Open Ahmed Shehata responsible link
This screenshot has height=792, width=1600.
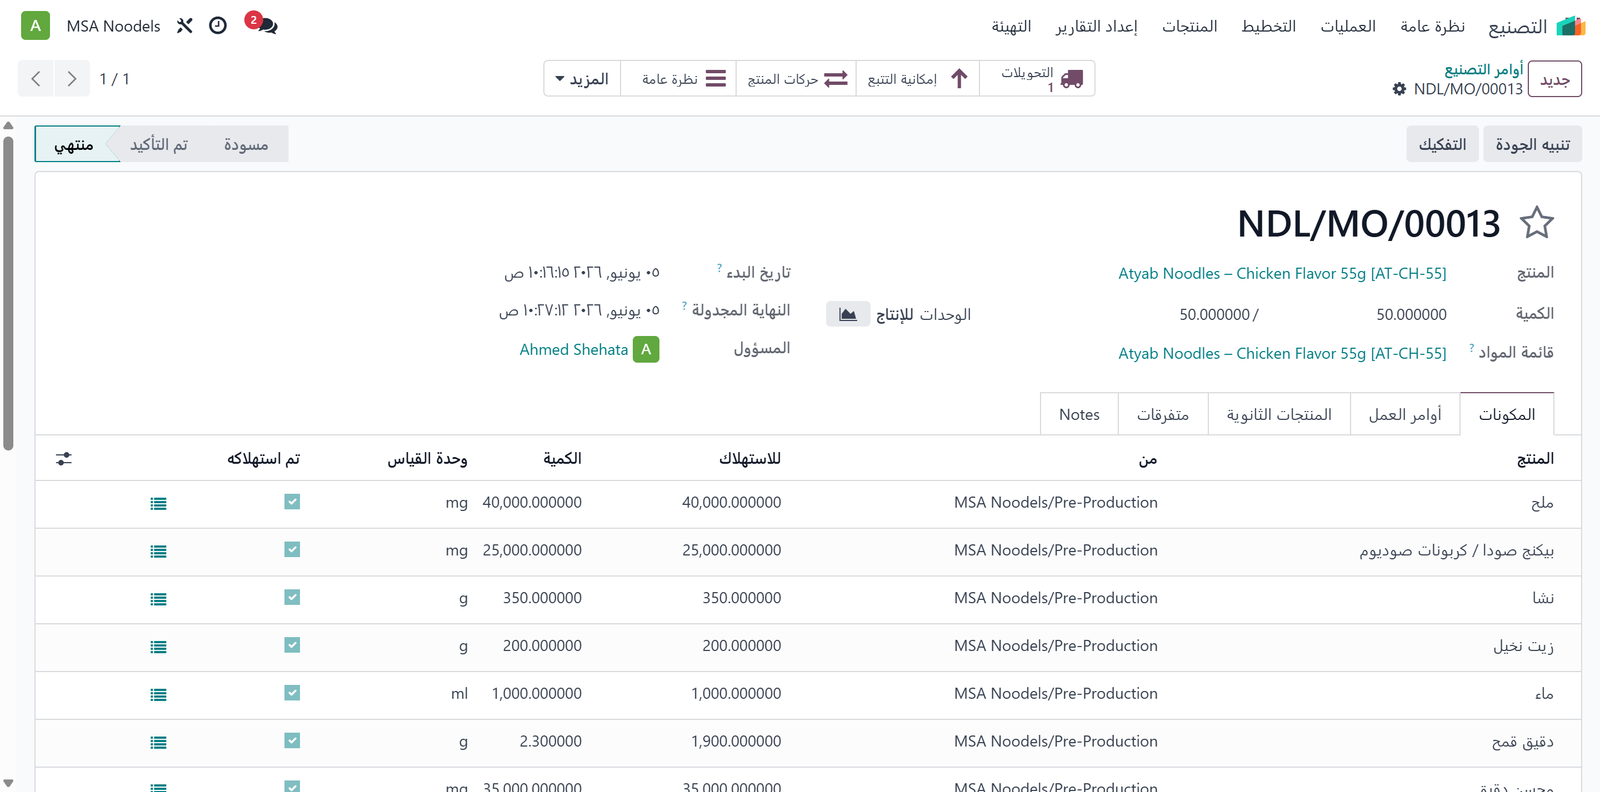click(x=574, y=349)
